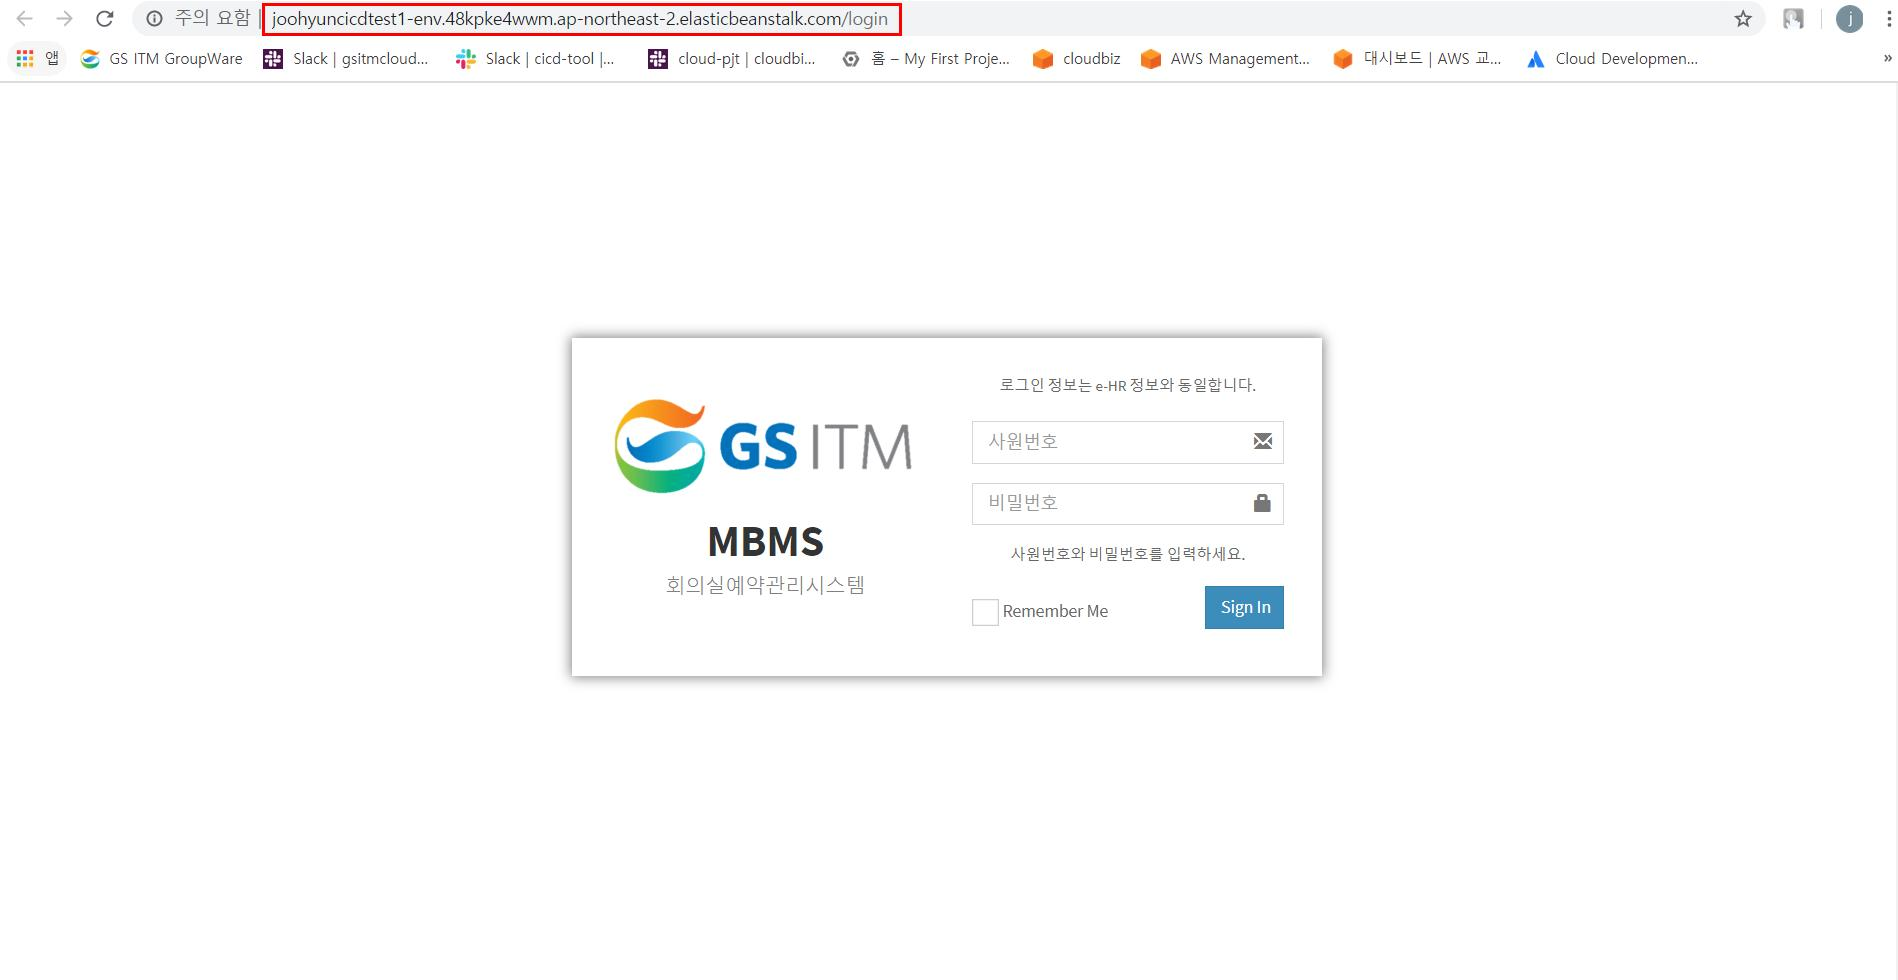The width and height of the screenshot is (1898, 980).
Task: Bookmark this page with the star icon
Action: [x=1743, y=19]
